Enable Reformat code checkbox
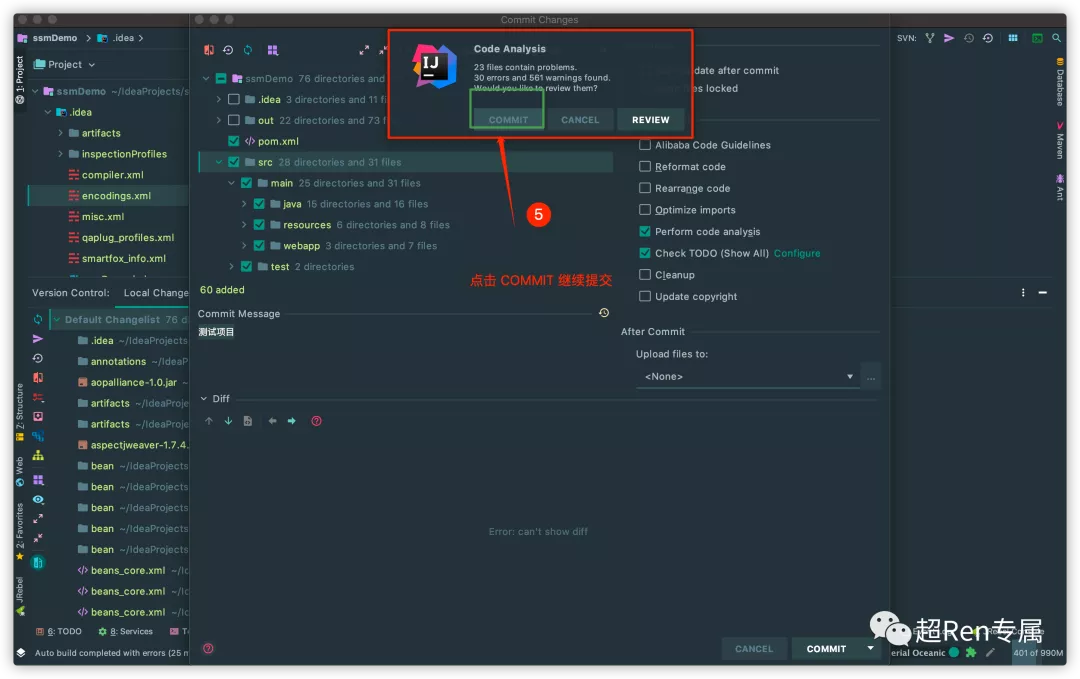This screenshot has height=679, width=1080. pyautogui.click(x=645, y=167)
